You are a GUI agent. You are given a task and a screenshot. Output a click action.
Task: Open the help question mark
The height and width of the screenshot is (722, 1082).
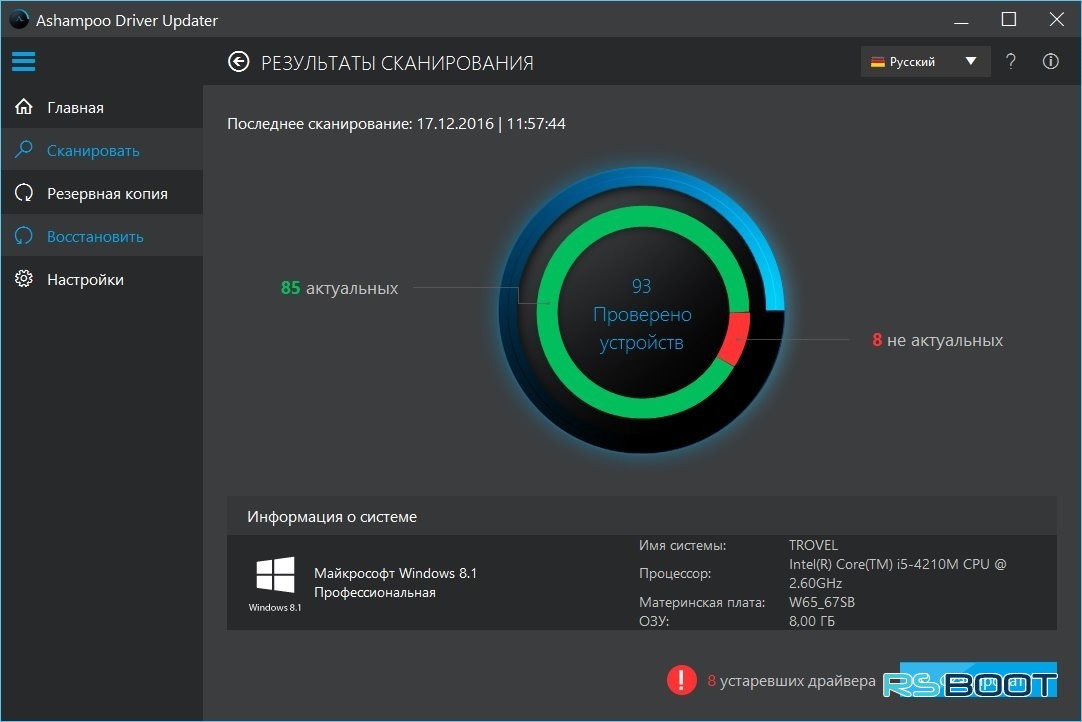point(1011,61)
